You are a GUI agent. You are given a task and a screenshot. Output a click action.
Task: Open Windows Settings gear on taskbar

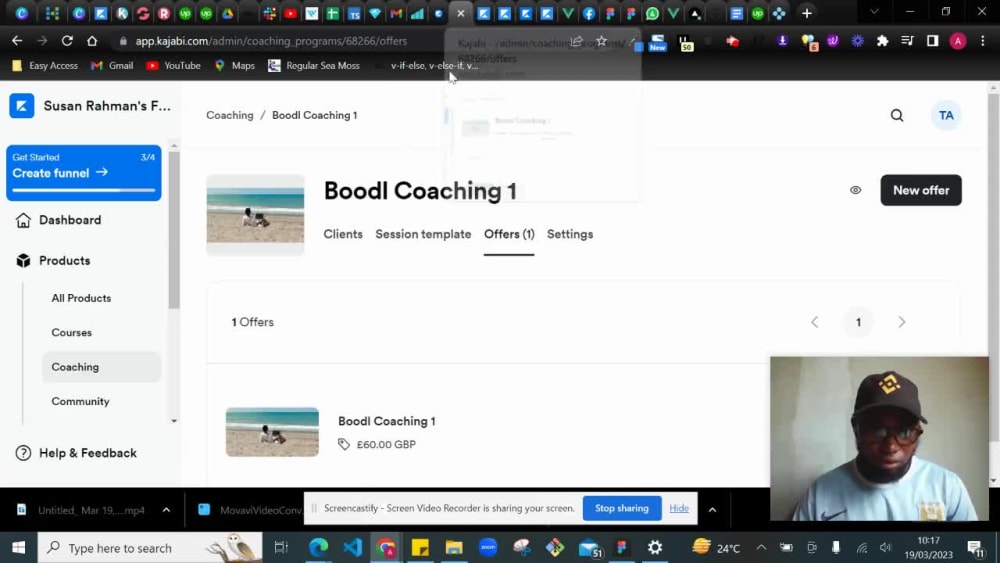click(x=655, y=548)
